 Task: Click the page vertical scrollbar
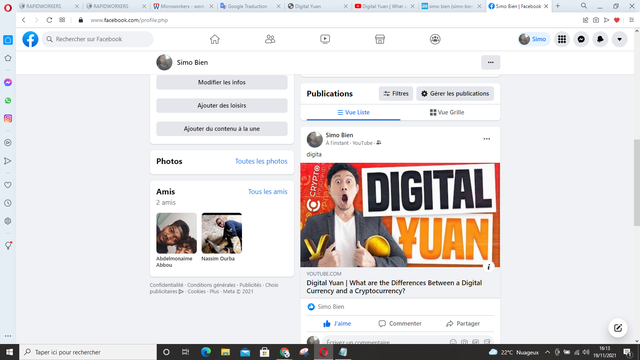click(x=636, y=182)
